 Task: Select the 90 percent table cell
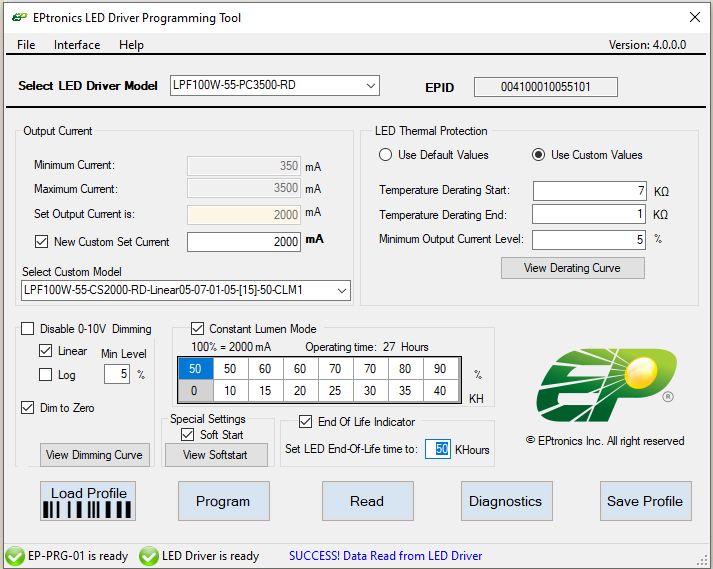(x=440, y=368)
